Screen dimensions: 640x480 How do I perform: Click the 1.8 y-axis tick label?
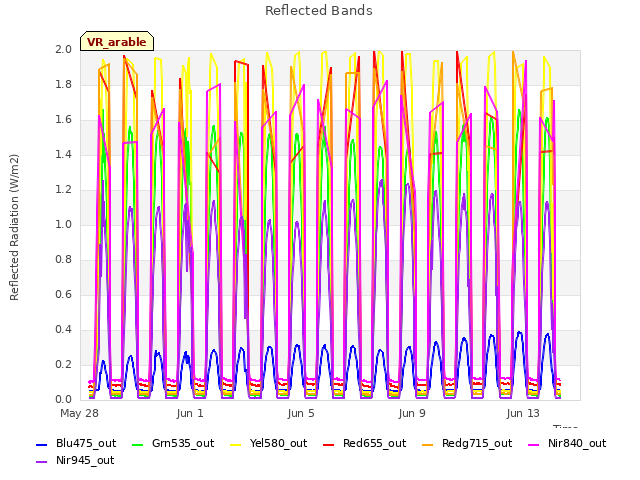63,84
